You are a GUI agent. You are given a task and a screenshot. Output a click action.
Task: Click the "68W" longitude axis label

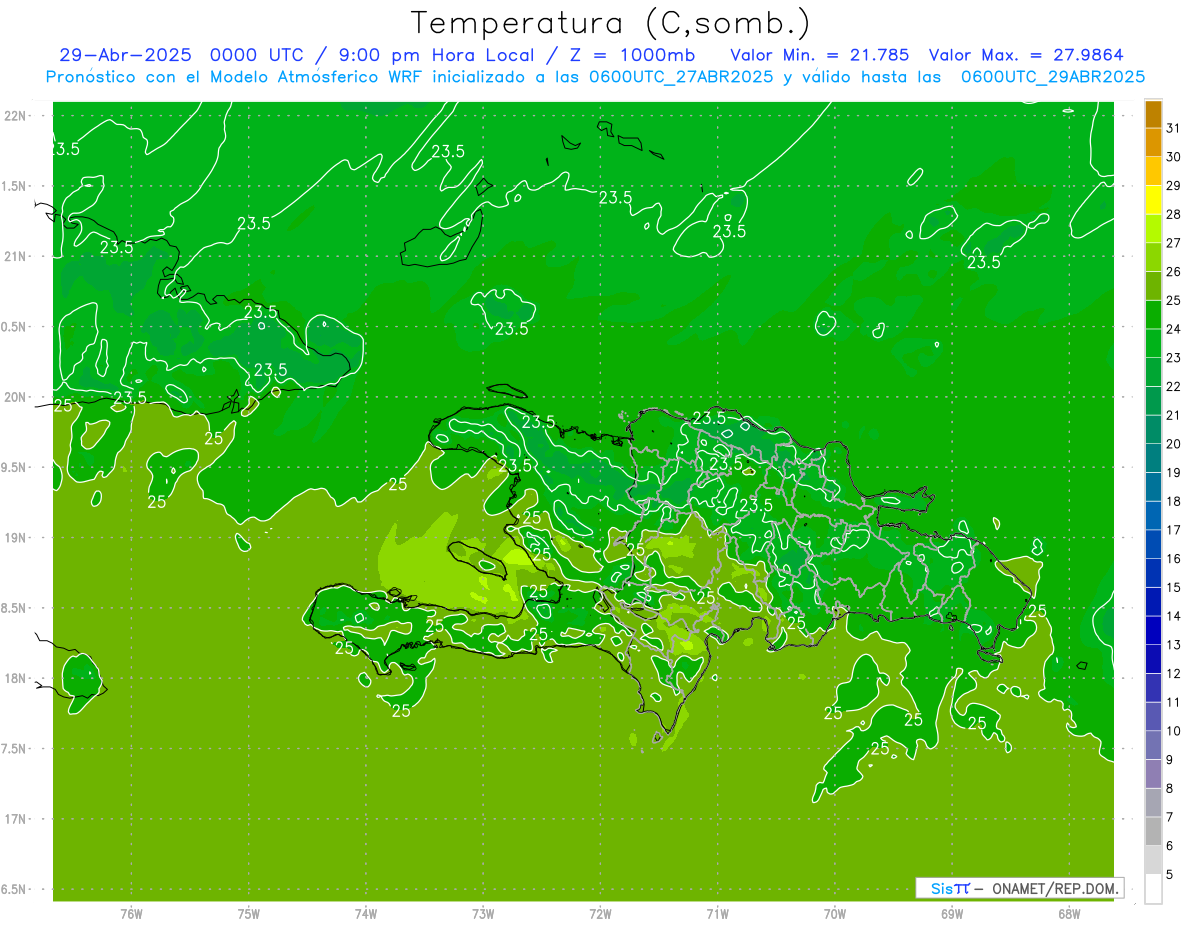pos(1069,914)
